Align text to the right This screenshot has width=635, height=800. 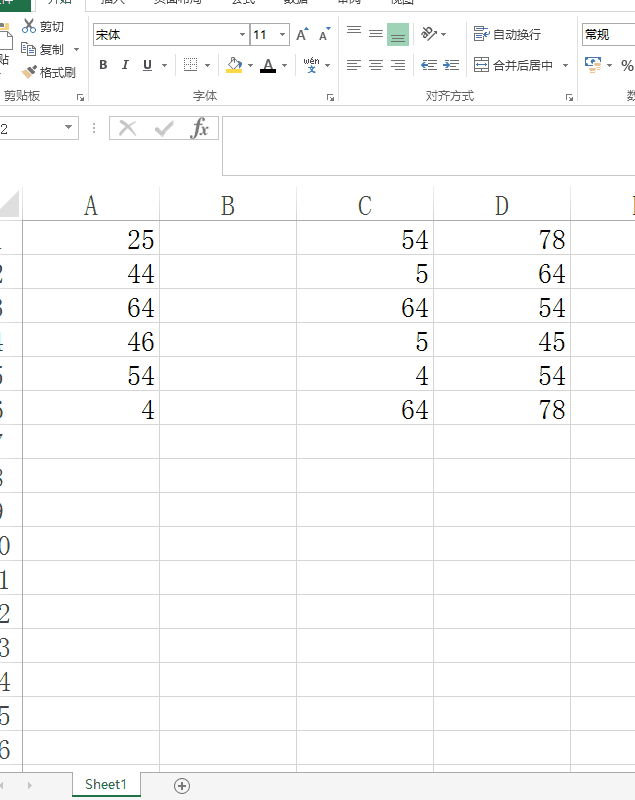coord(398,65)
